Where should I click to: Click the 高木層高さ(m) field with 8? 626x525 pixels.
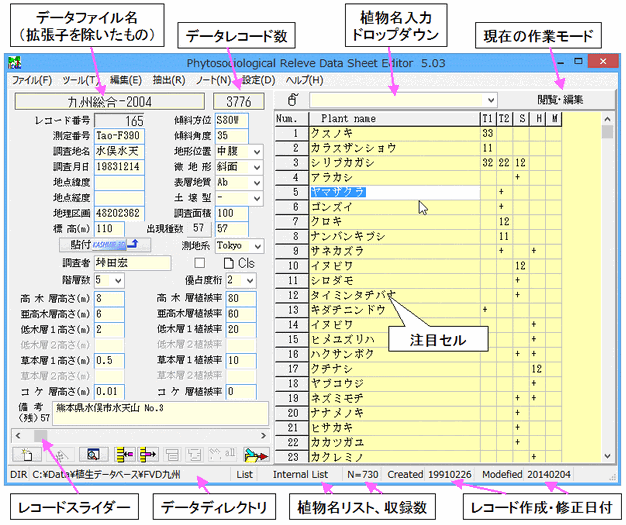(109, 299)
